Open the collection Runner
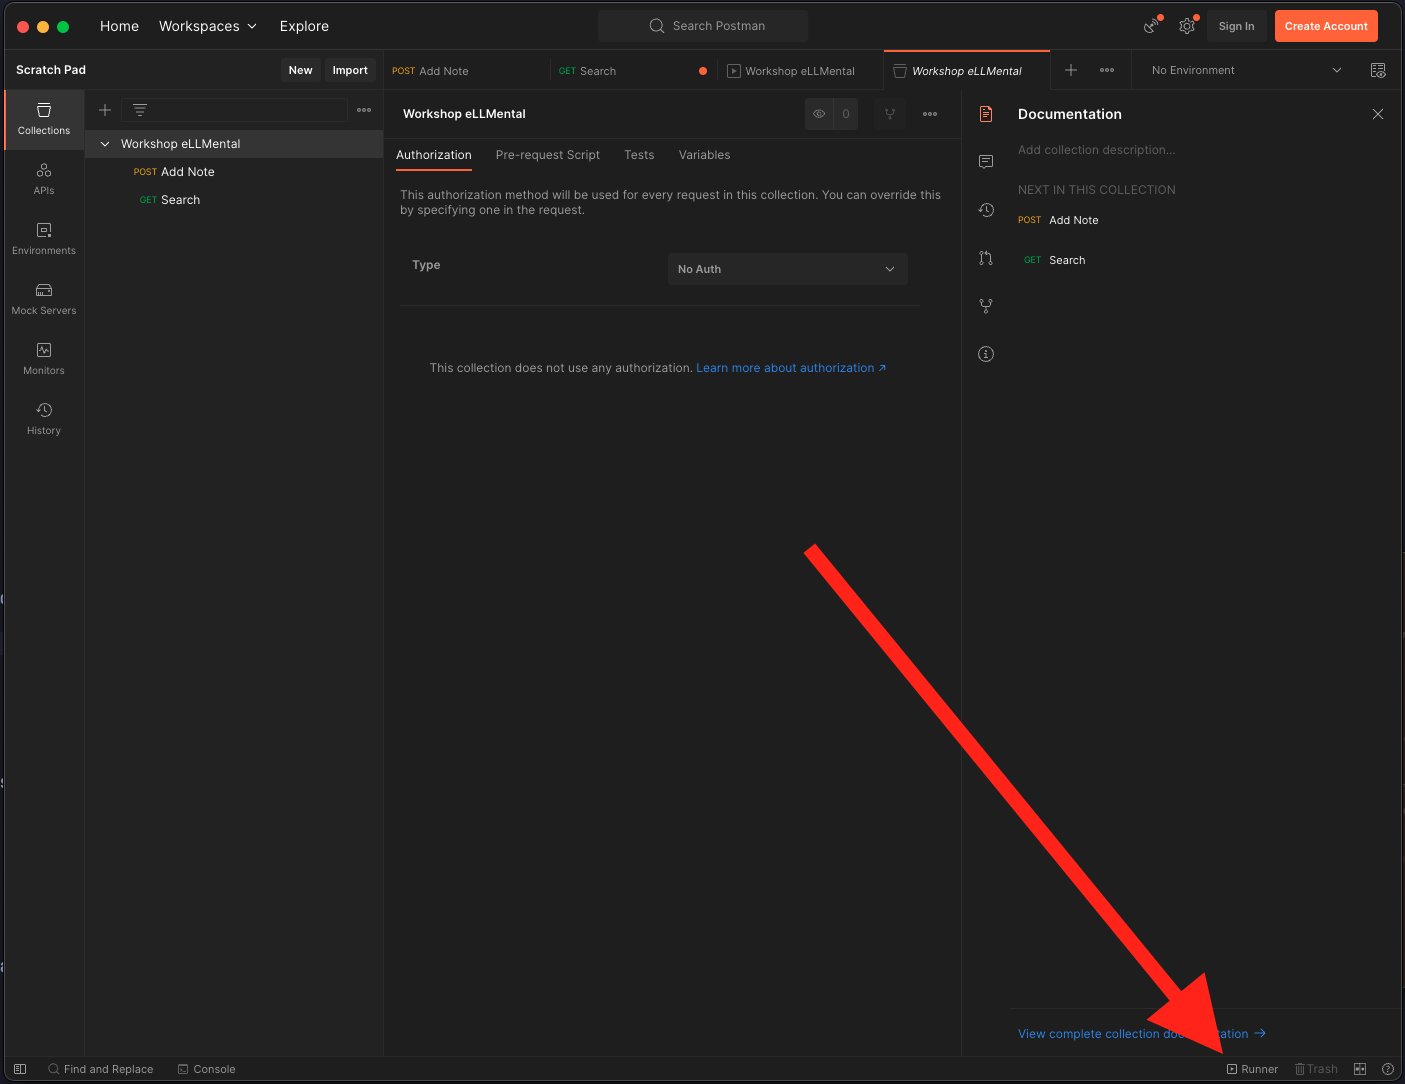 point(1253,1069)
